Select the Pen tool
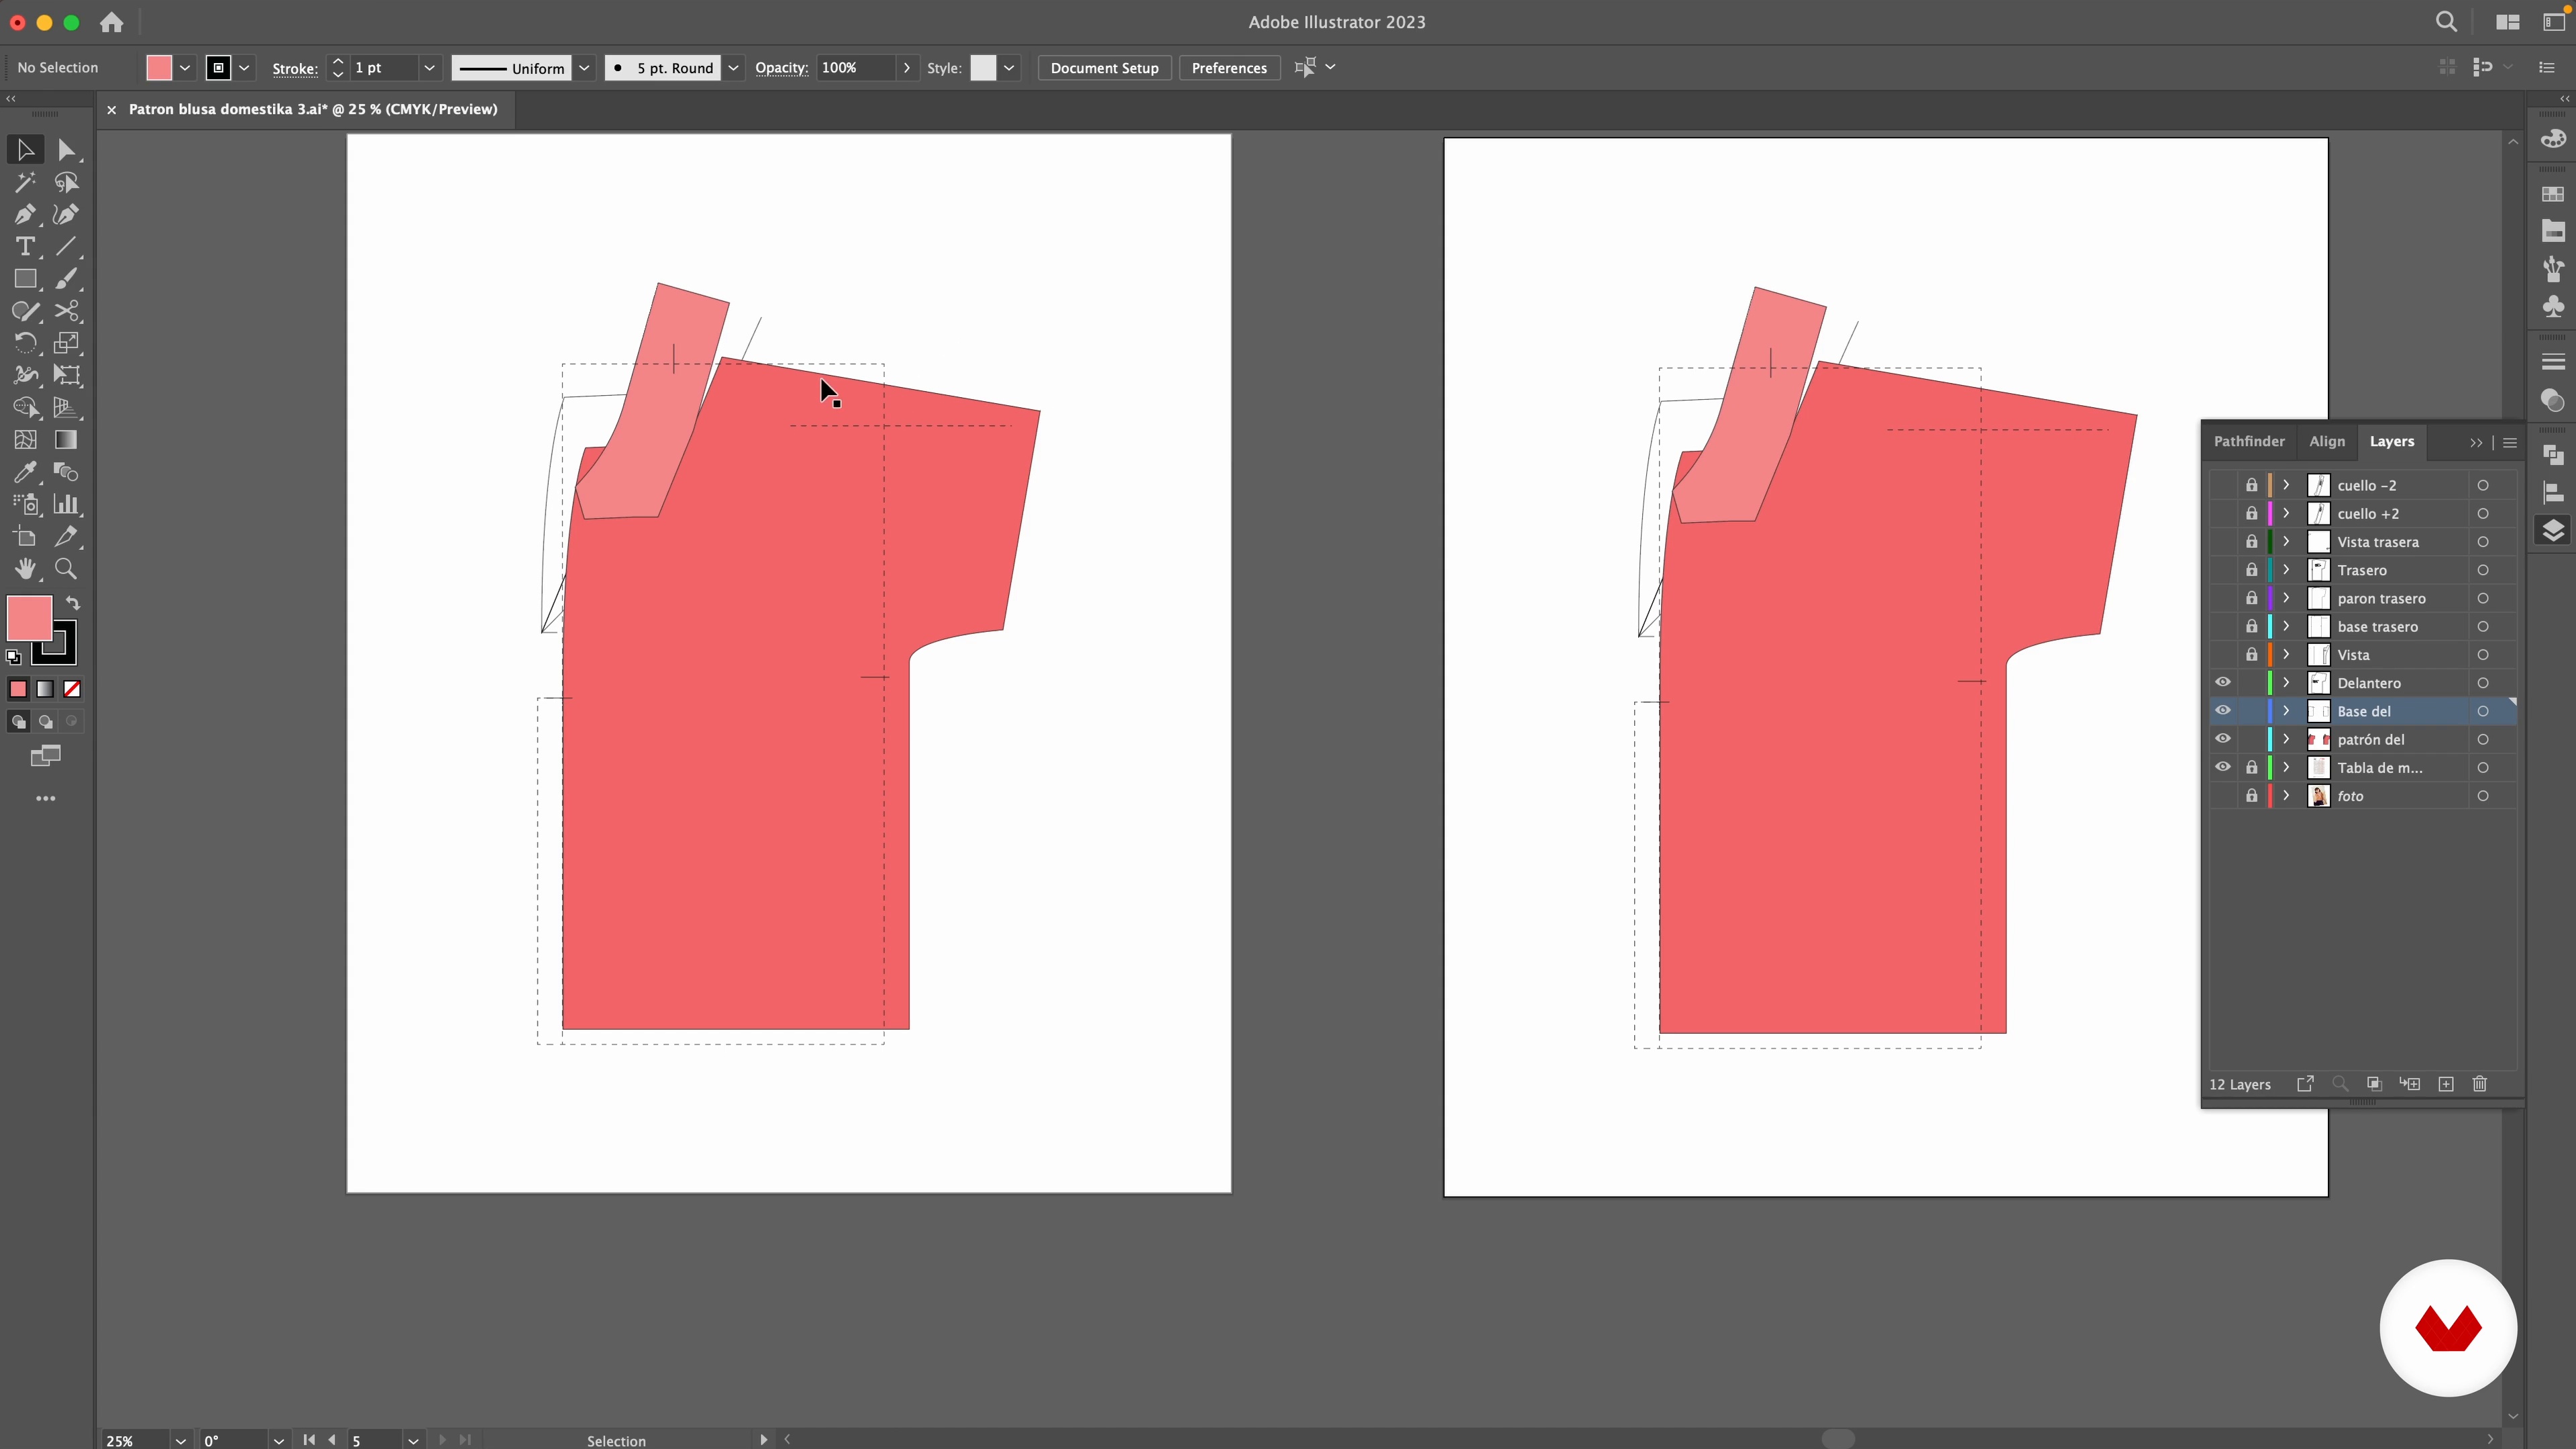This screenshot has width=2576, height=1449. 25,214
